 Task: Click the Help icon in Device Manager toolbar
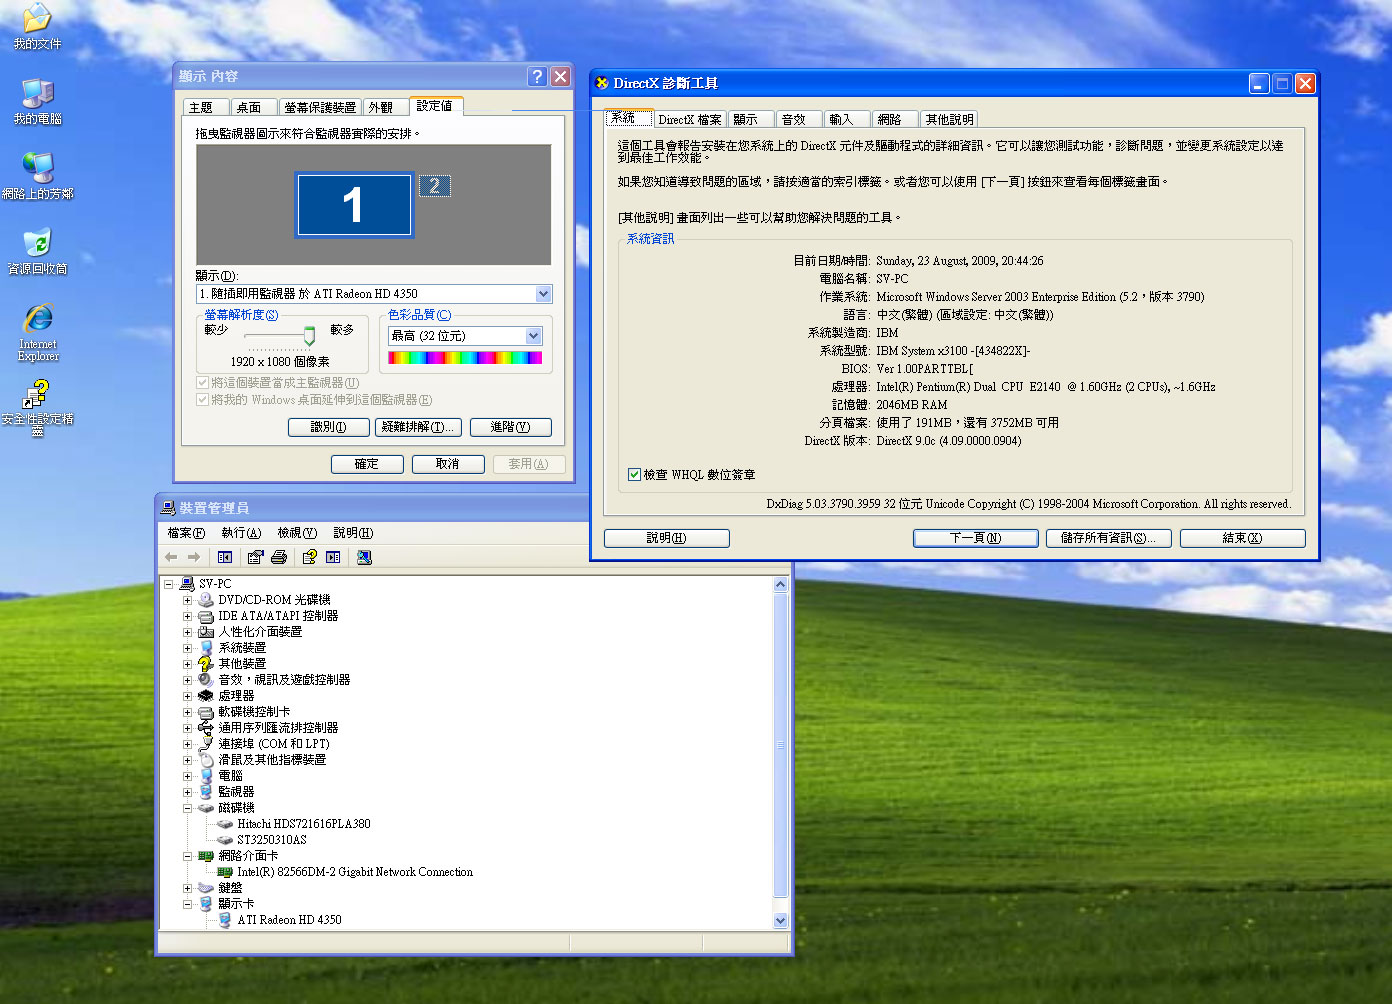pos(310,557)
